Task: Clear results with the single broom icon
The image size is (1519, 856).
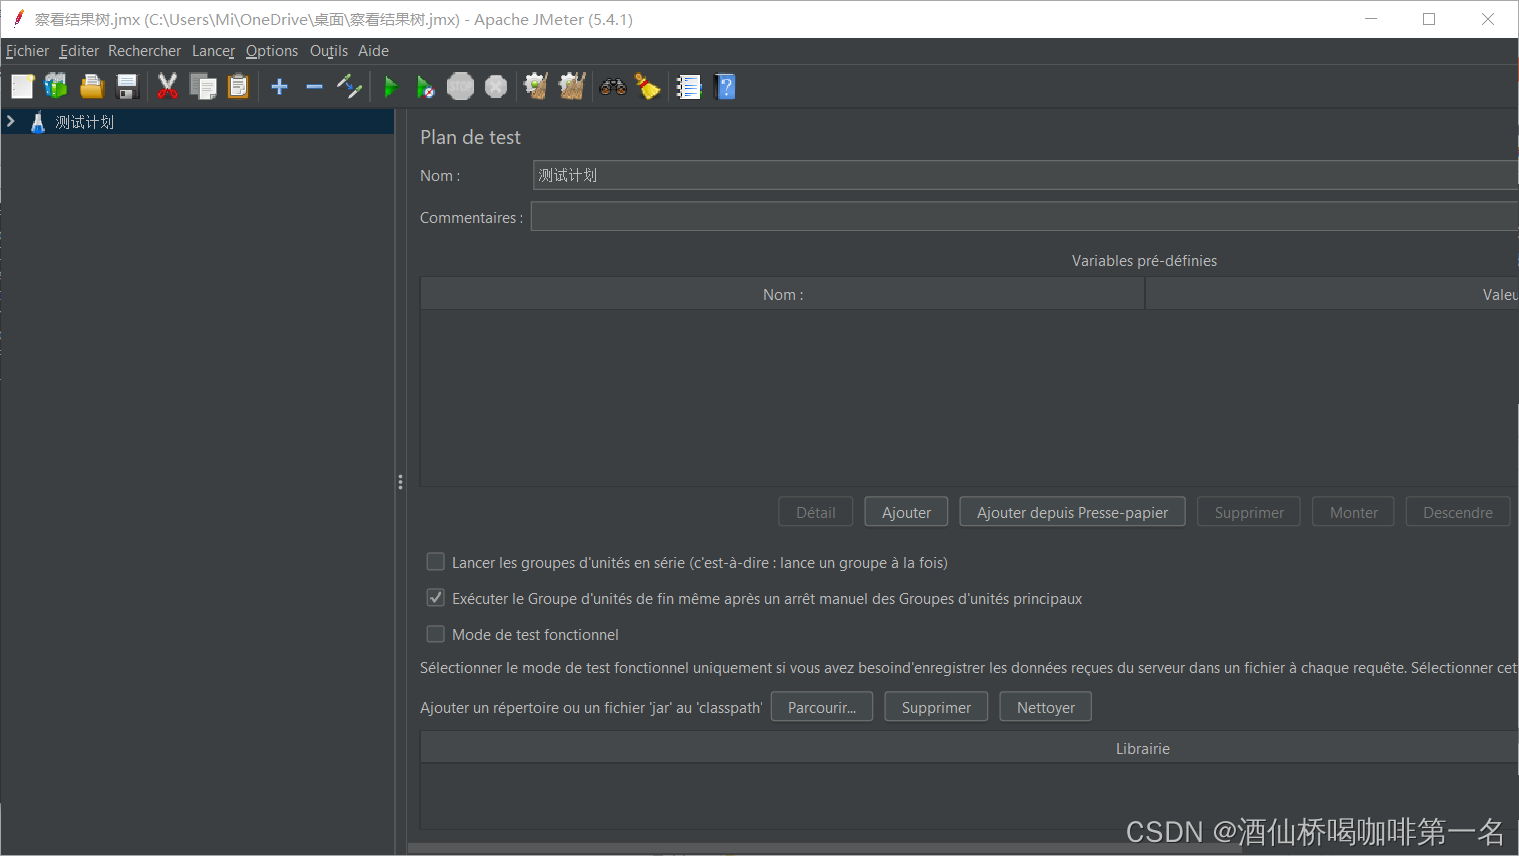Action: click(536, 87)
